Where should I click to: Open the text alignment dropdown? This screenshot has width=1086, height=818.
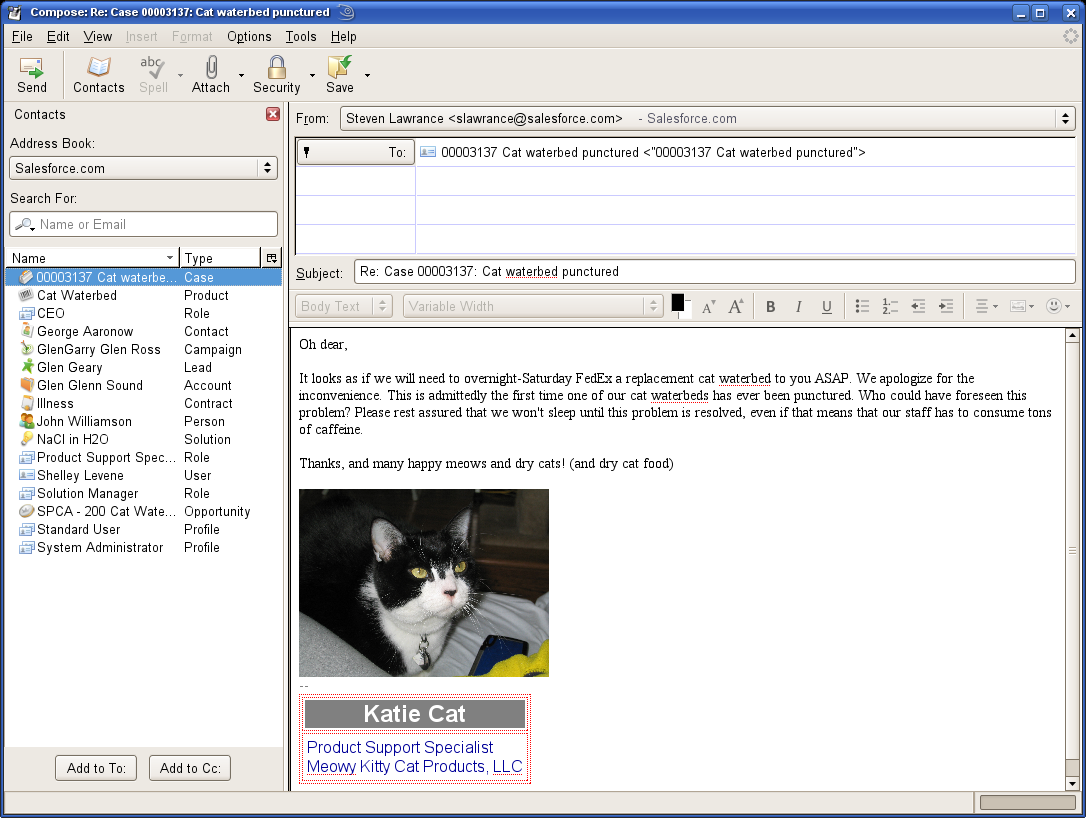tap(986, 306)
